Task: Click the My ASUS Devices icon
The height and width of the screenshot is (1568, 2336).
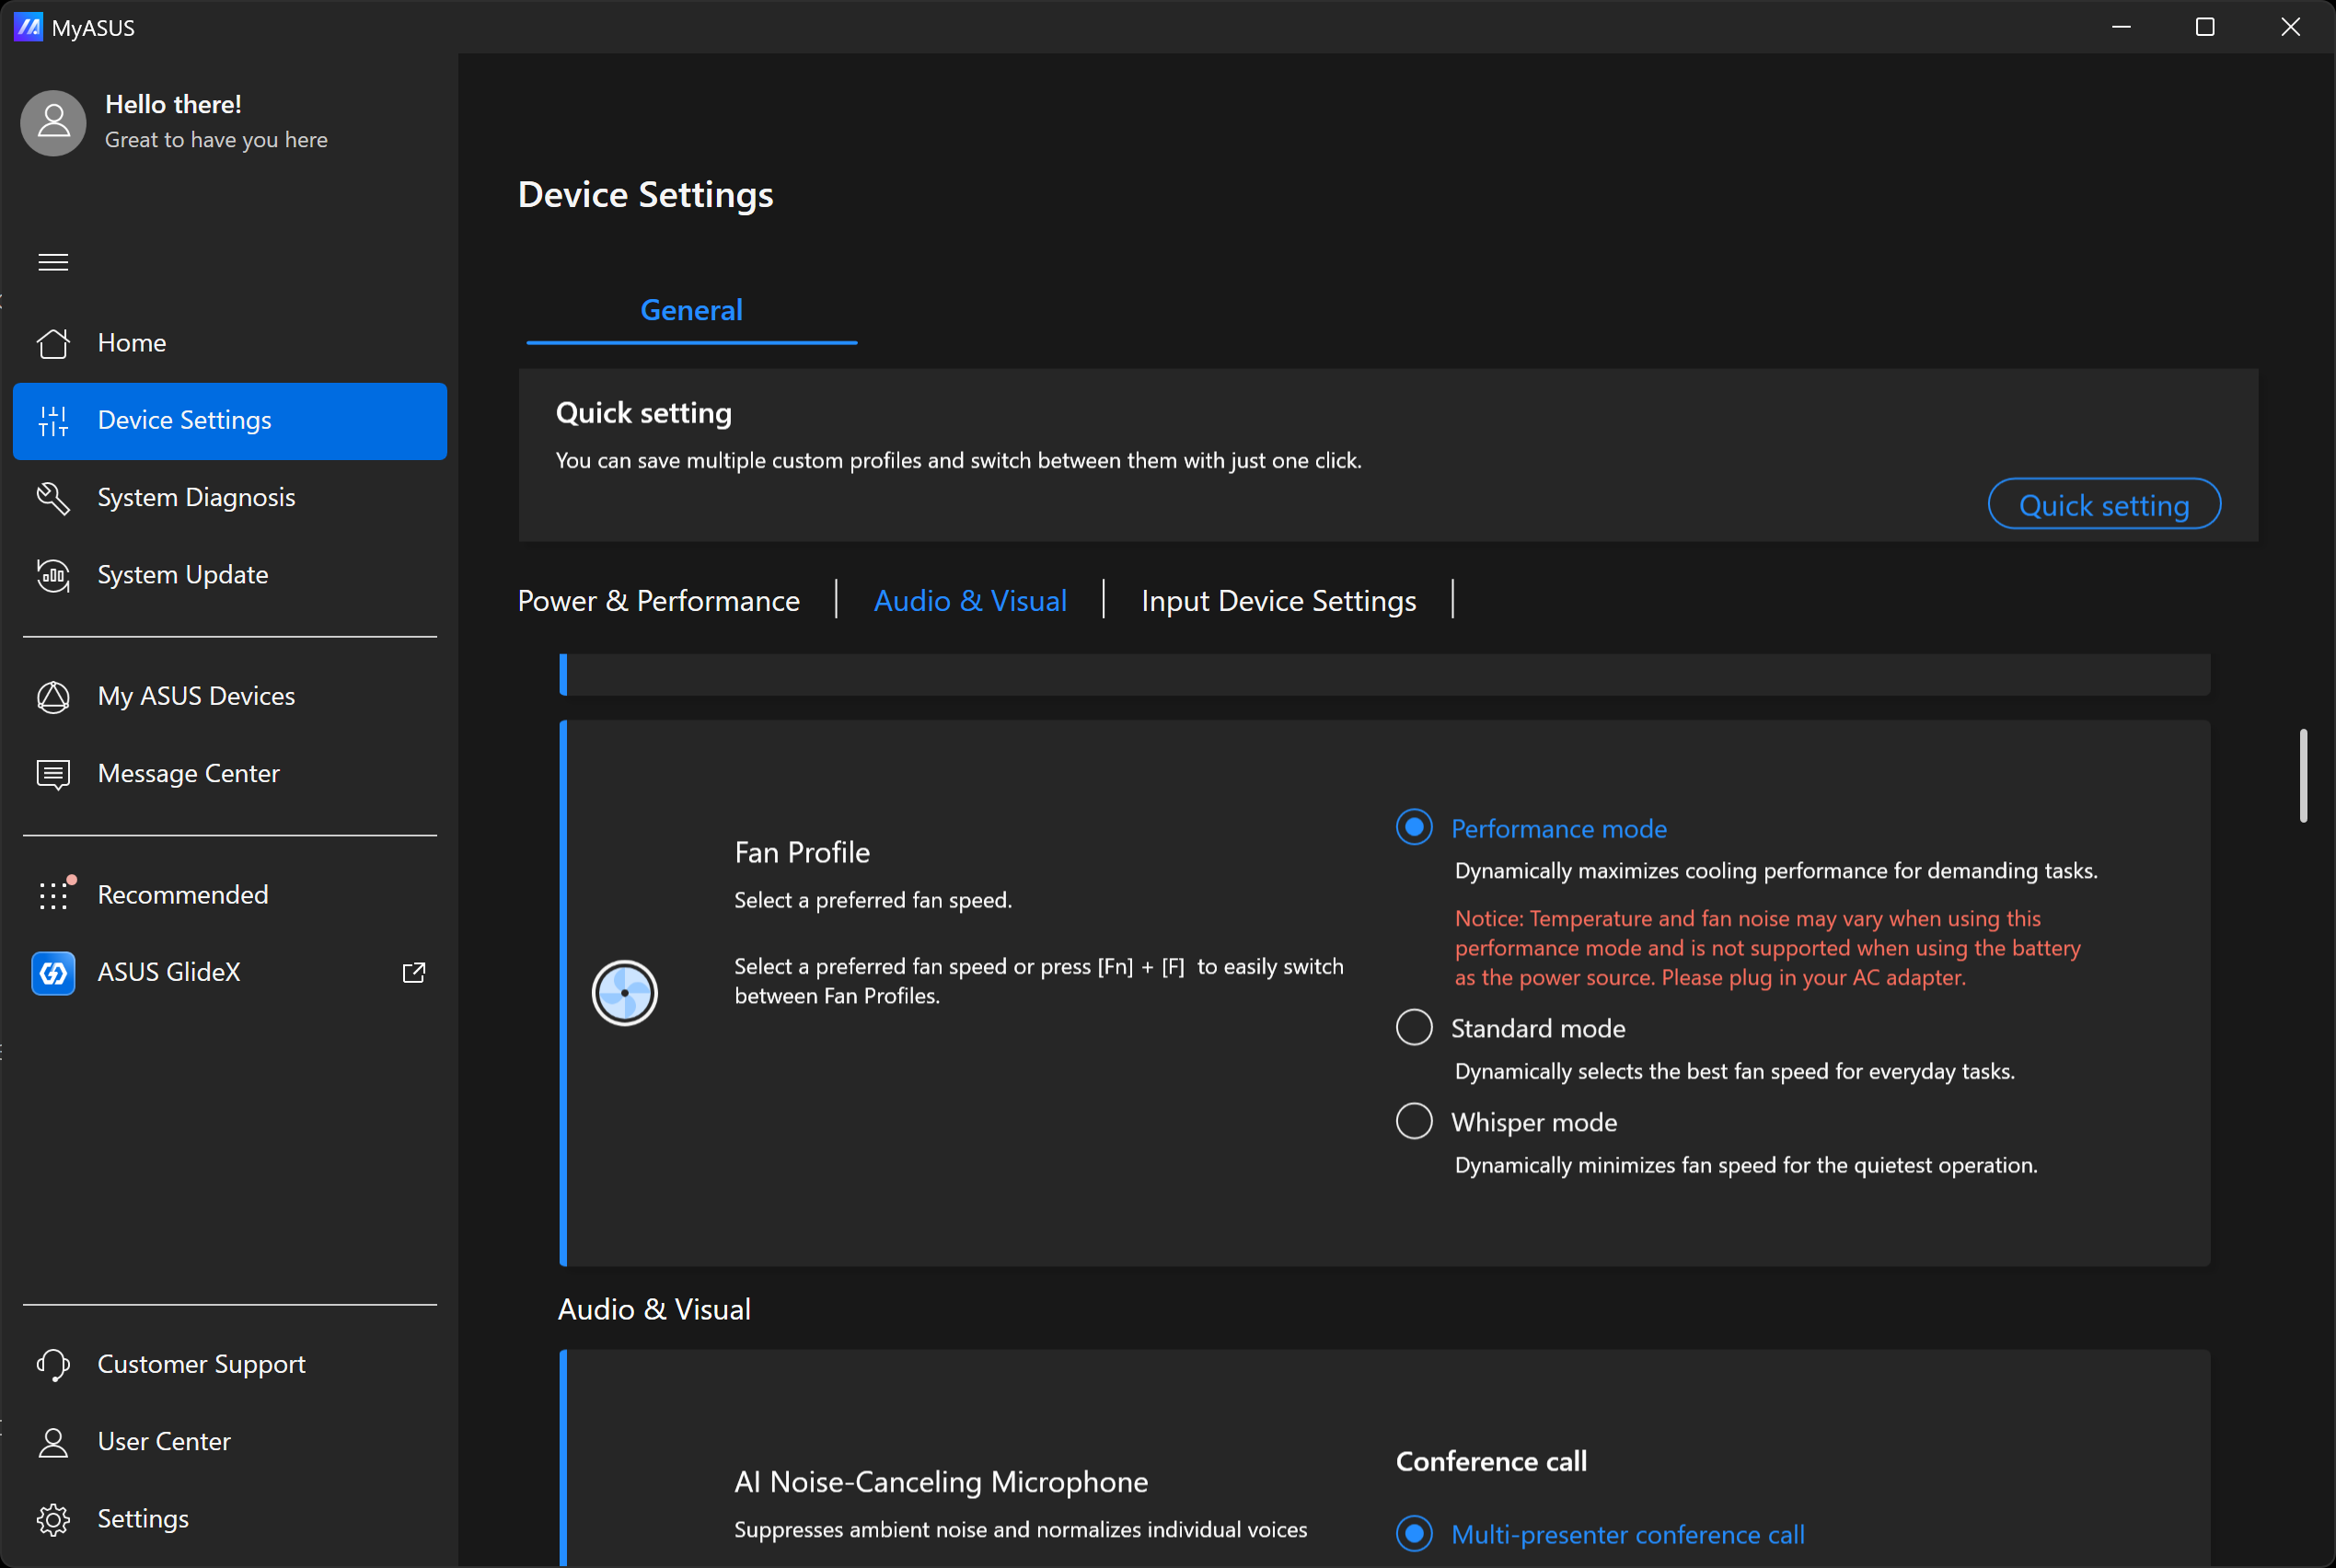Action: (53, 697)
